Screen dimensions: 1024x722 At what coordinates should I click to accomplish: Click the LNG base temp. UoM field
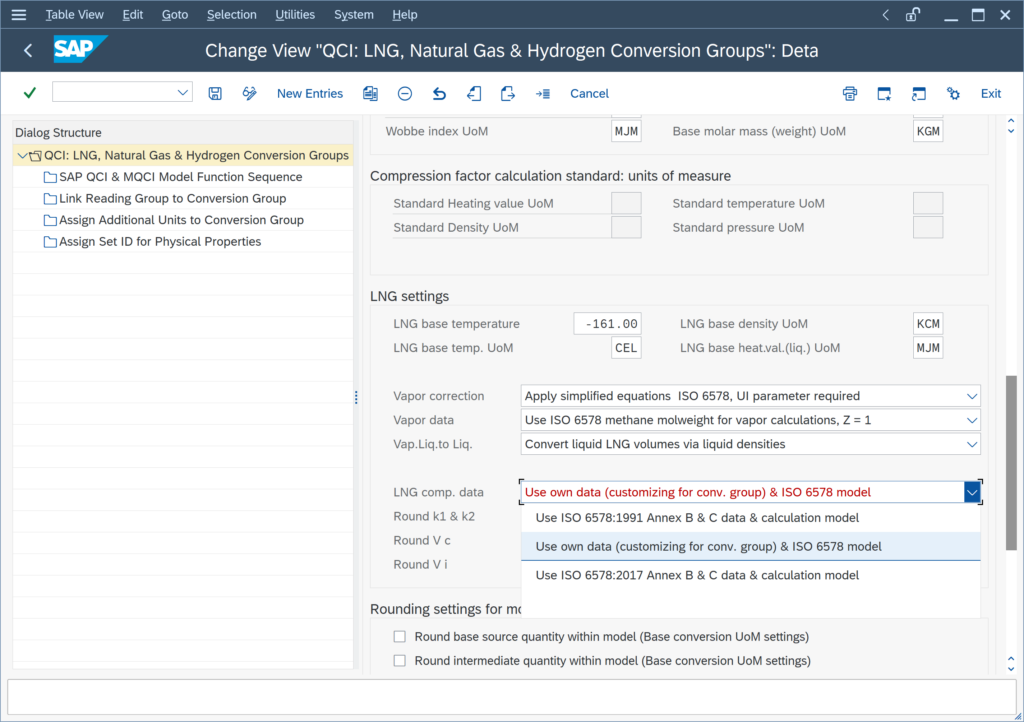626,348
